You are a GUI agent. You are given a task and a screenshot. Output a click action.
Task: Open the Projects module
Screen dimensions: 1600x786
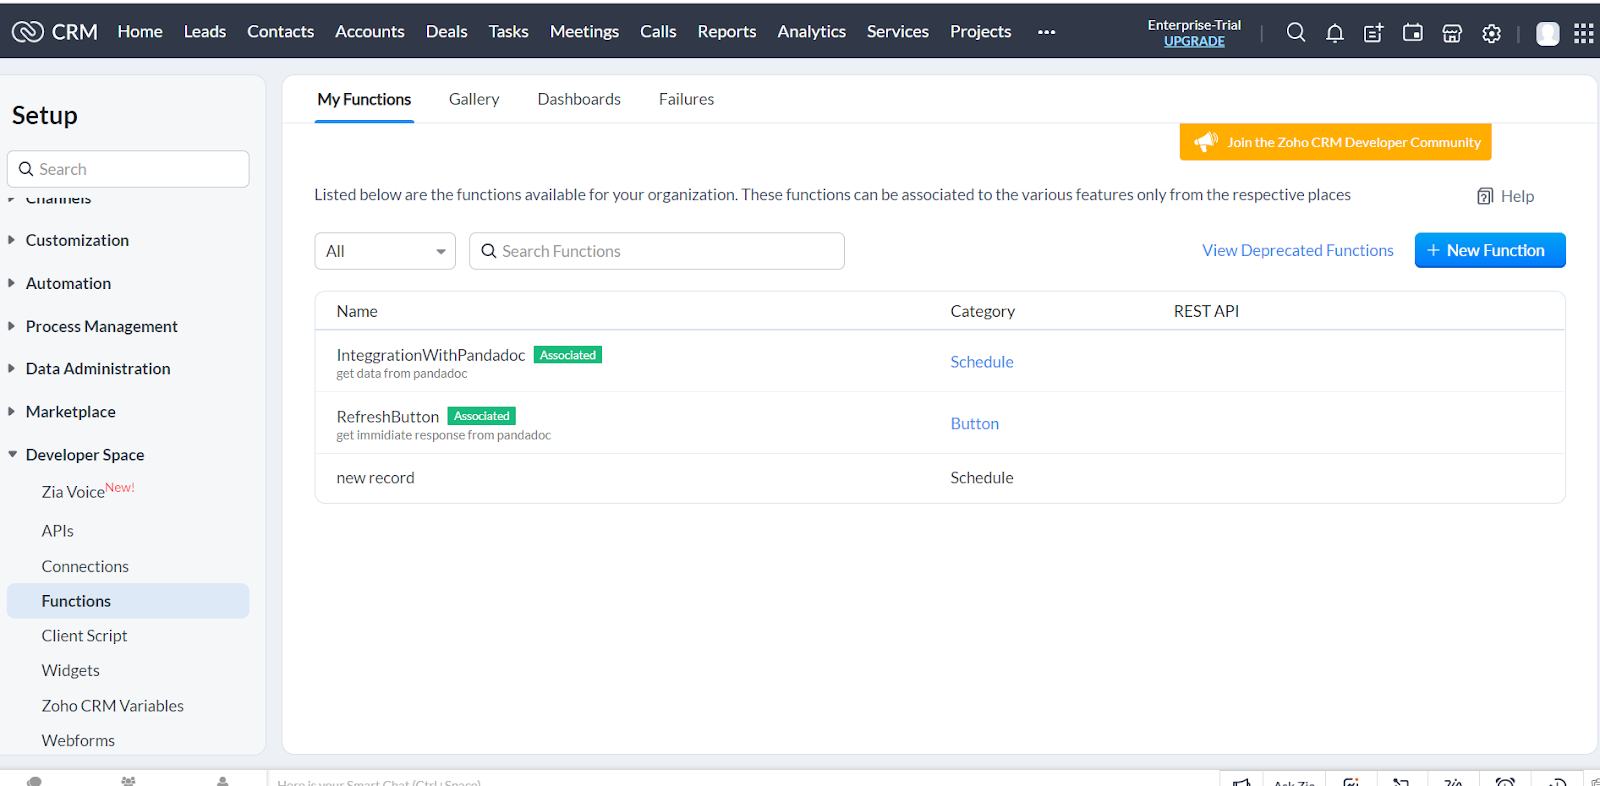tap(981, 32)
